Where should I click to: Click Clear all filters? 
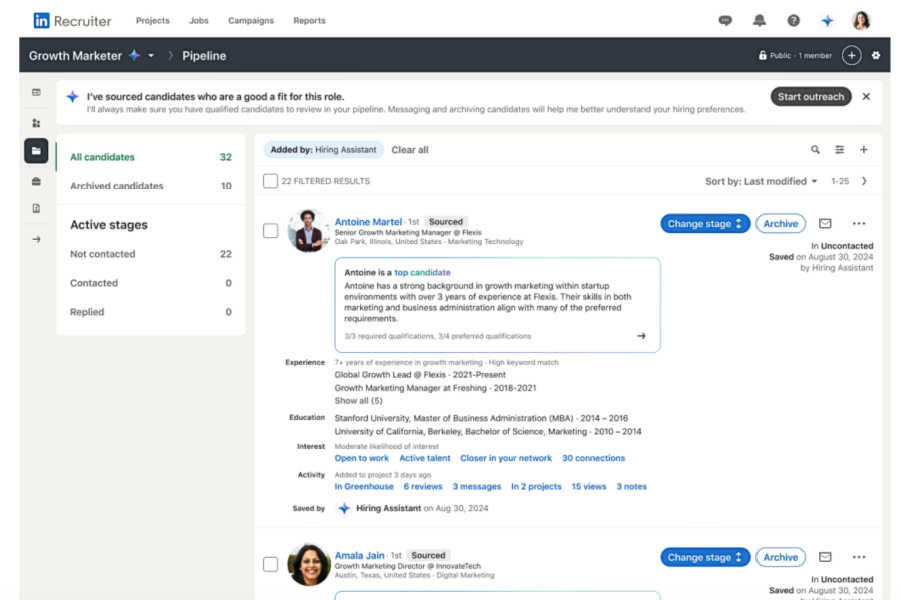410,150
